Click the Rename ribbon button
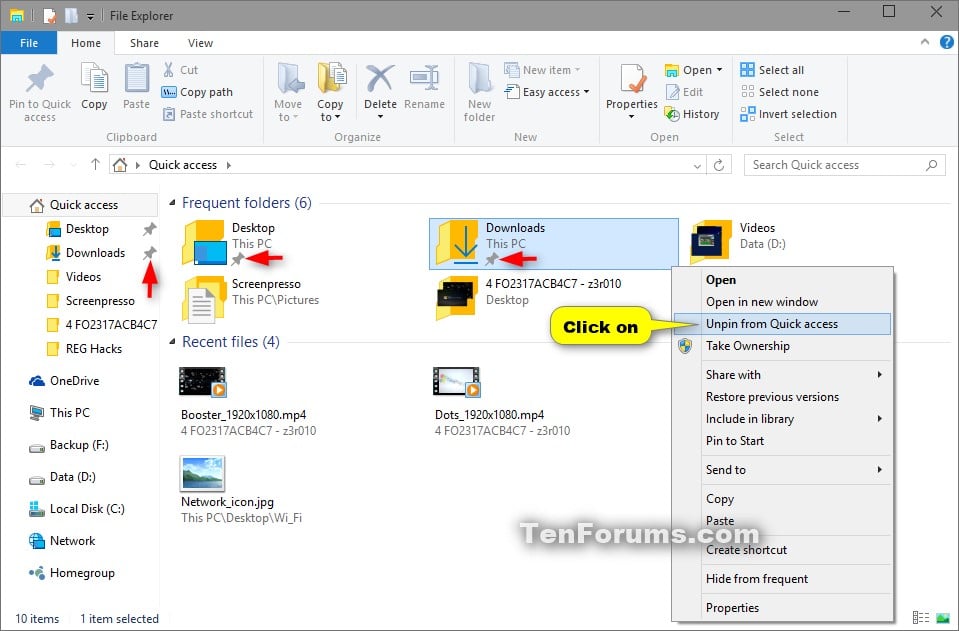The width and height of the screenshot is (959, 631). [424, 87]
